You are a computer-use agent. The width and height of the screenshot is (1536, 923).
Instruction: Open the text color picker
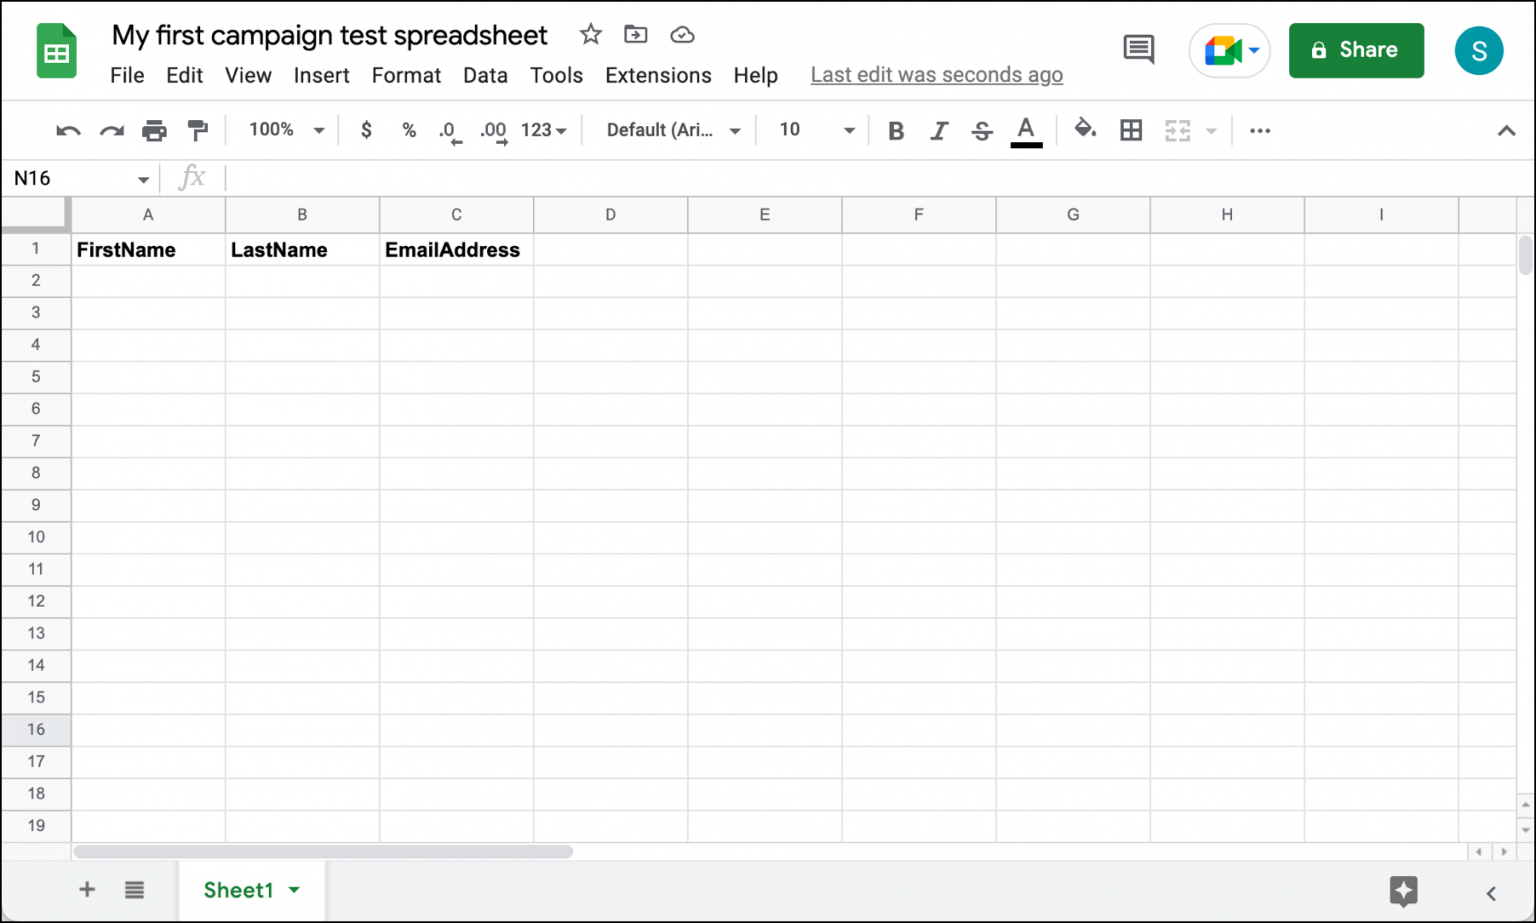coord(1026,130)
